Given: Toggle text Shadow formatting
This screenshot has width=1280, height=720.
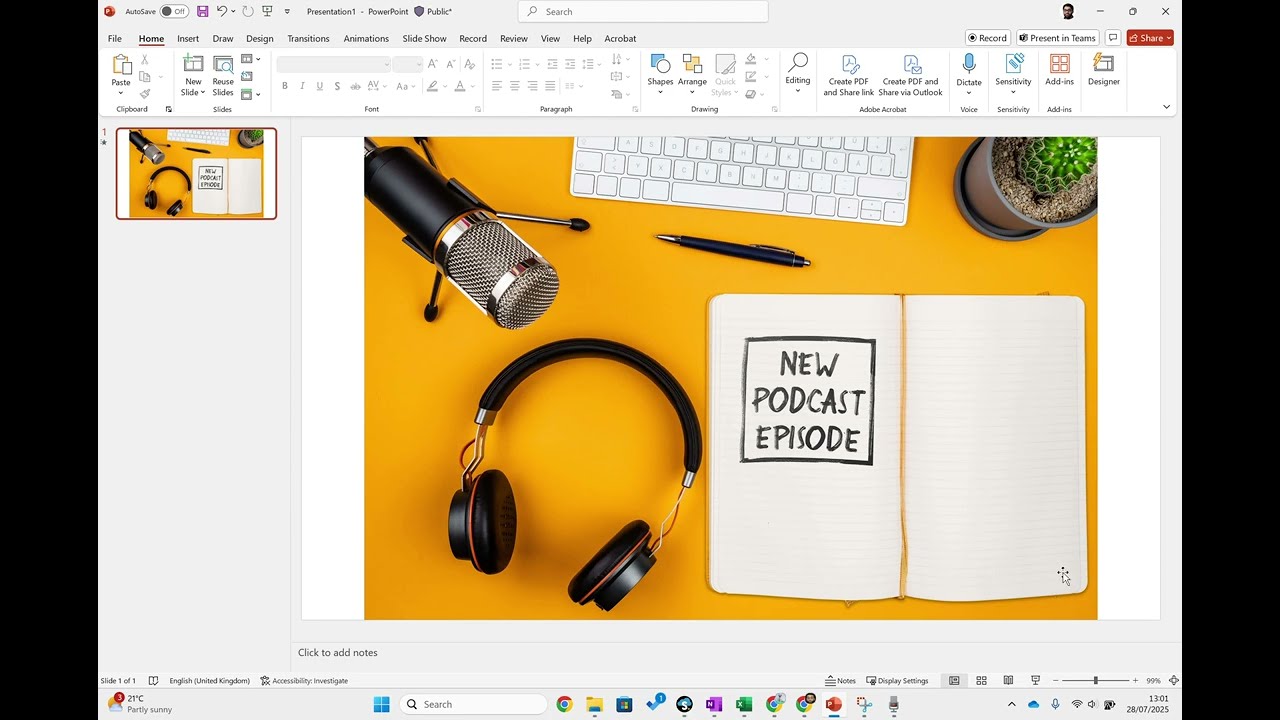Looking at the screenshot, I should [337, 86].
